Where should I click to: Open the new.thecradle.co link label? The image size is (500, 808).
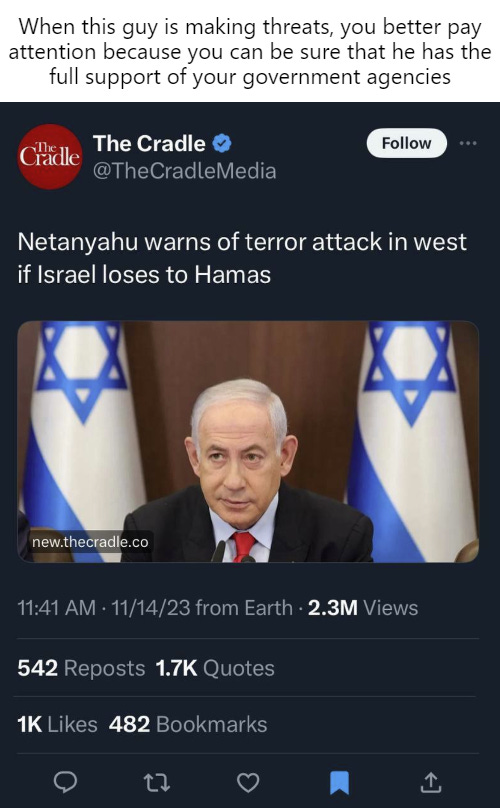tap(90, 542)
